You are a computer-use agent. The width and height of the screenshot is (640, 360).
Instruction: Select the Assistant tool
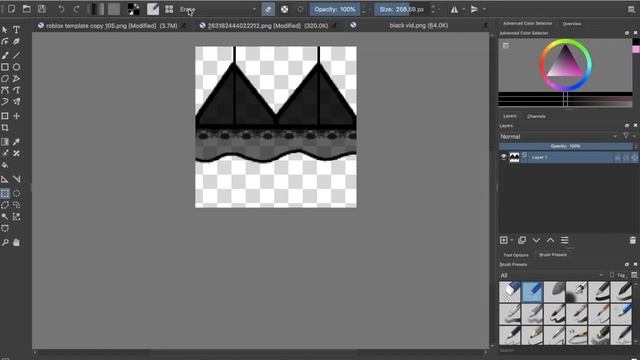pyautogui.click(x=5, y=179)
